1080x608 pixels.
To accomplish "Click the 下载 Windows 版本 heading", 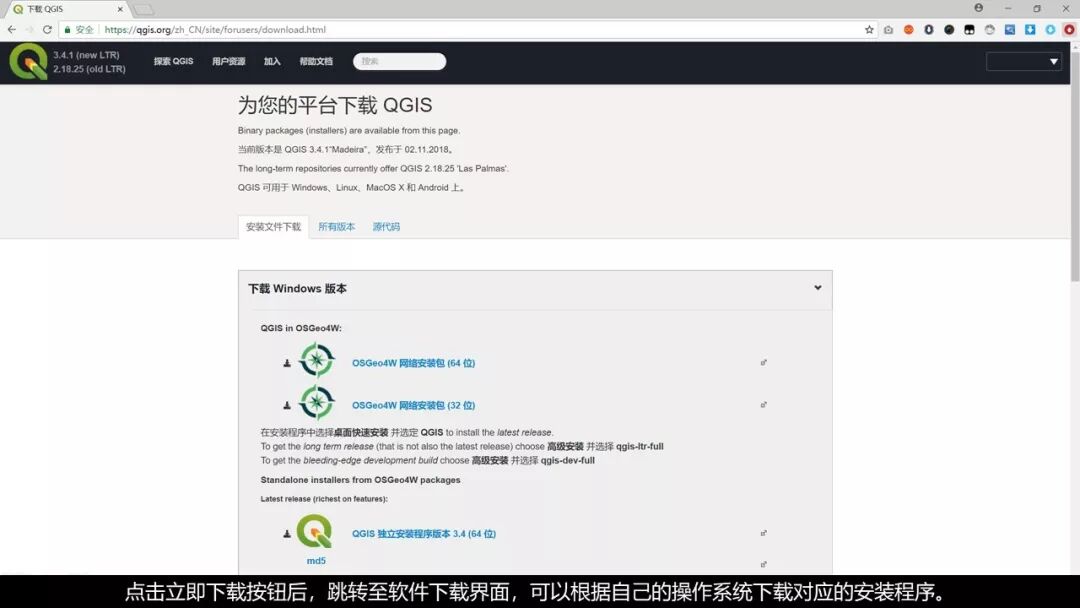I will (x=298, y=289).
